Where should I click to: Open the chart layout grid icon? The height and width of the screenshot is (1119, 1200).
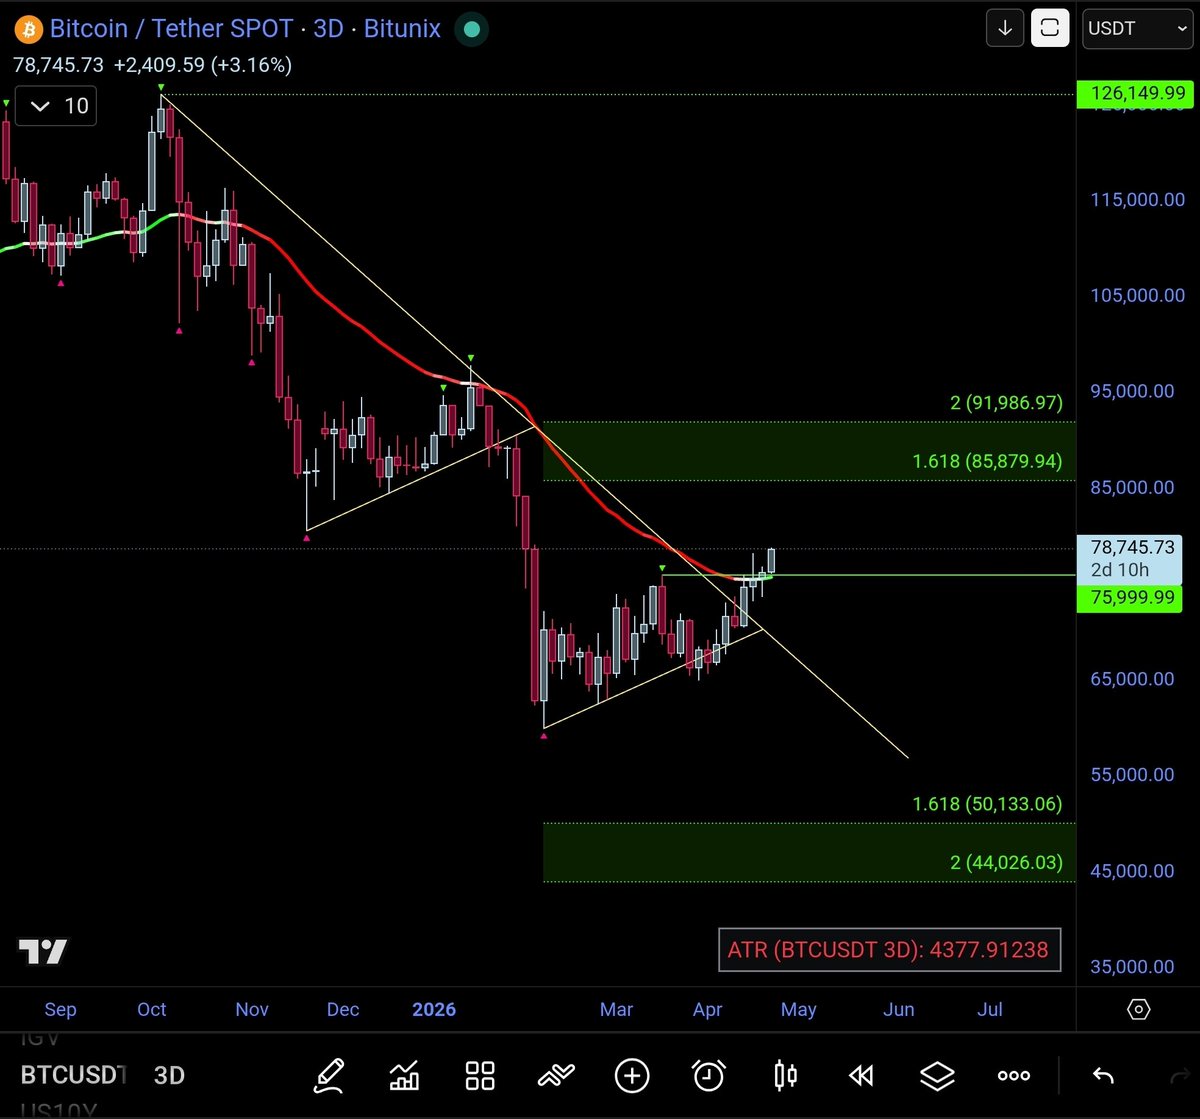click(x=480, y=1075)
